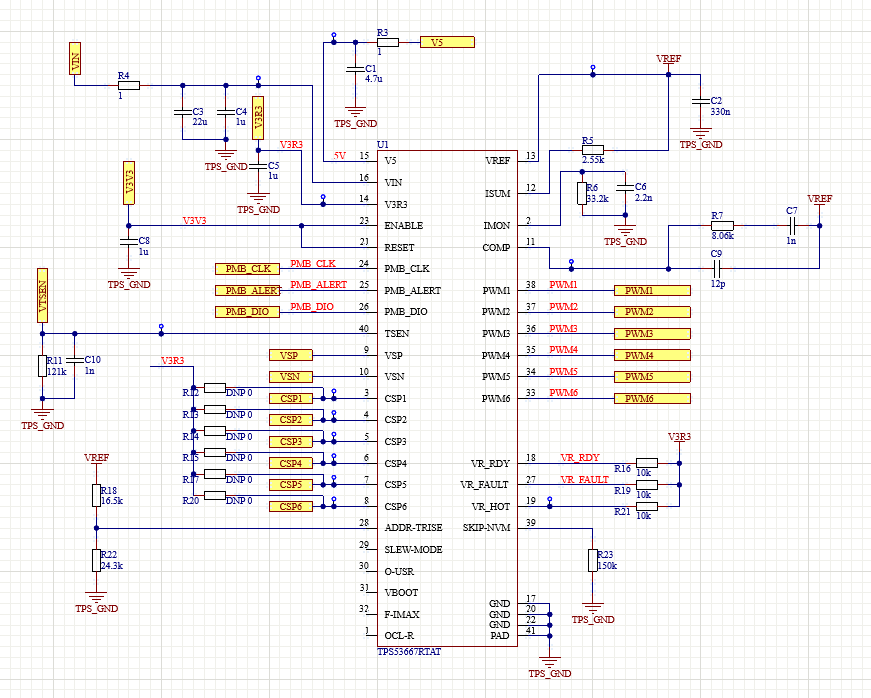This screenshot has height=698, width=871.
Task: Select resistor R23 150k
Action: [x=593, y=560]
